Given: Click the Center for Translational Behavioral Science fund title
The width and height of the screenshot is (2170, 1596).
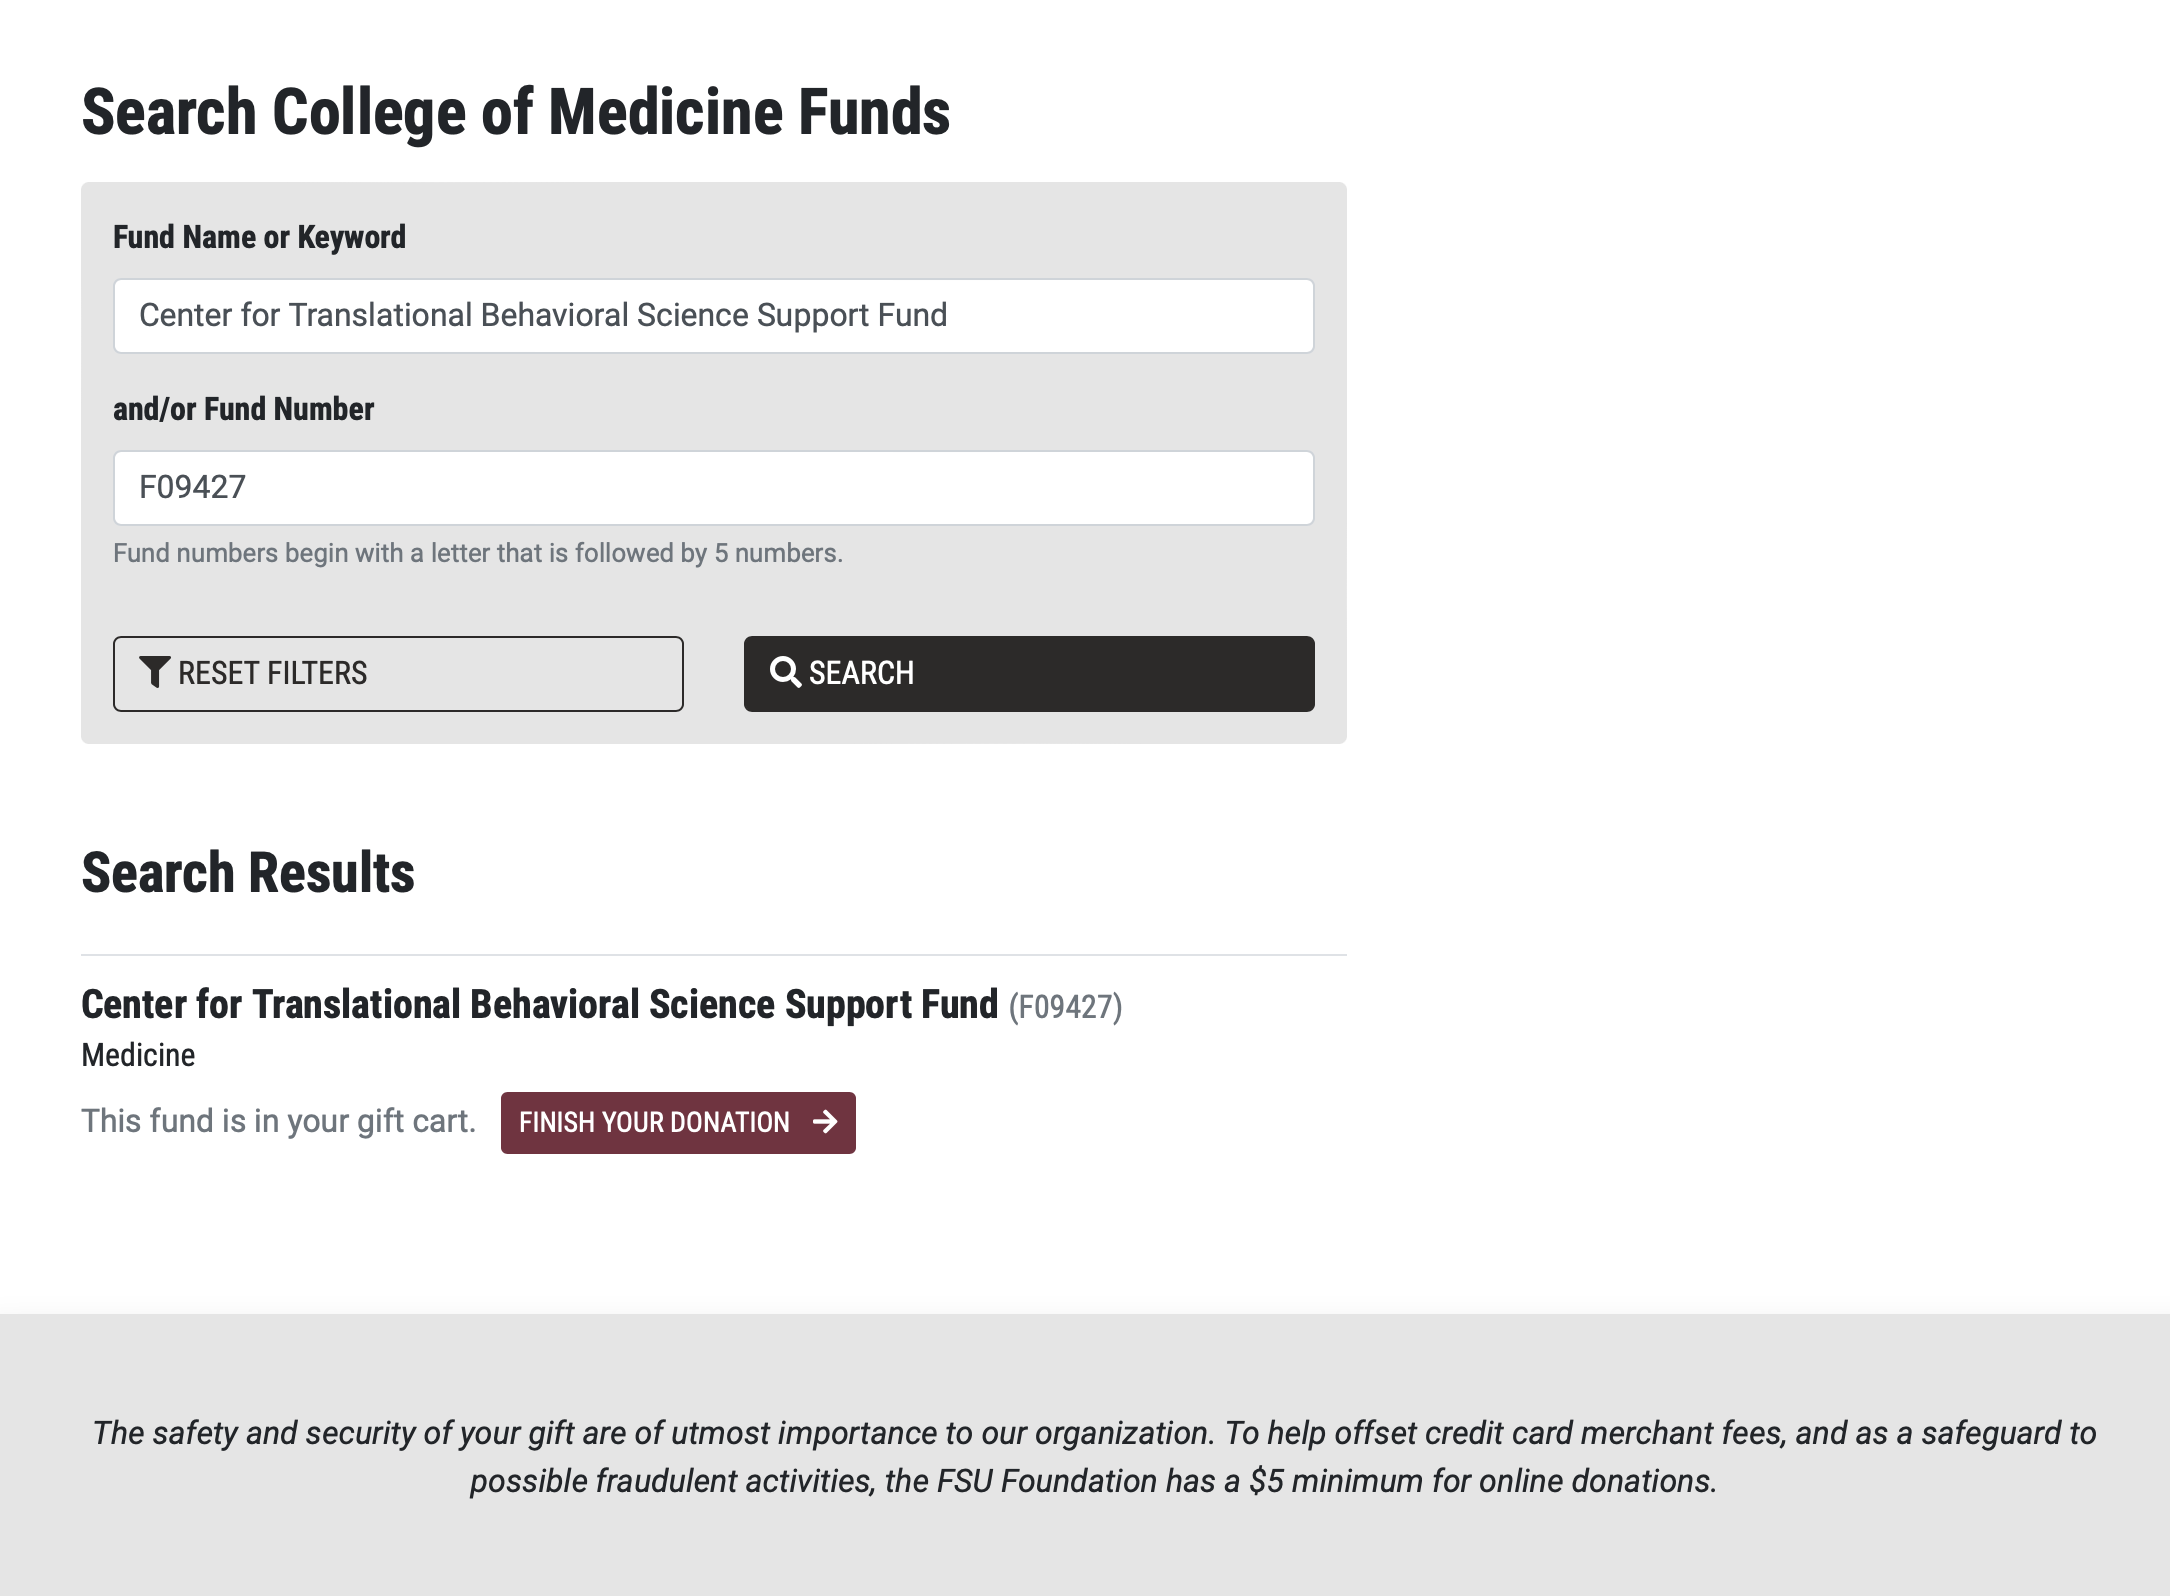Looking at the screenshot, I should point(537,1005).
